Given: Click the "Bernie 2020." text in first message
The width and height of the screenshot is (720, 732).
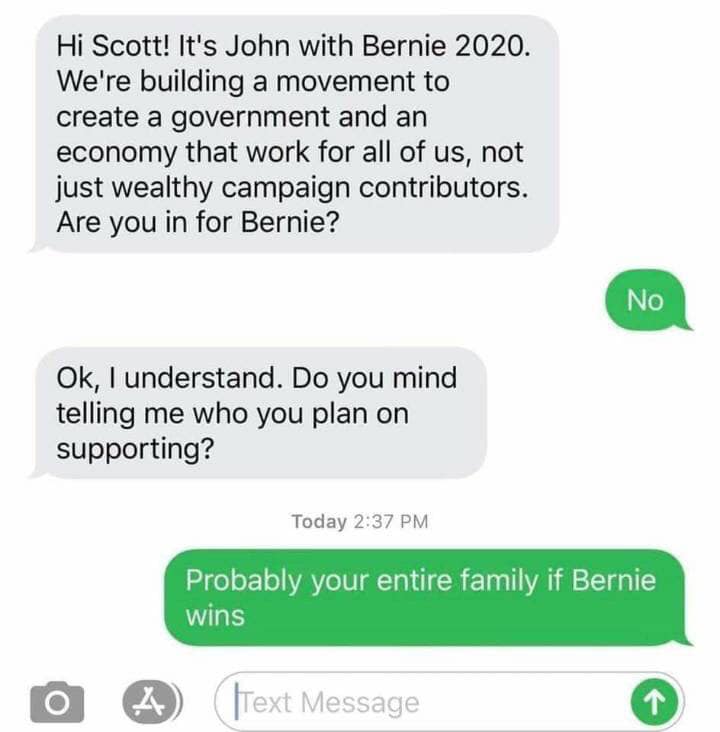Looking at the screenshot, I should [446, 46].
